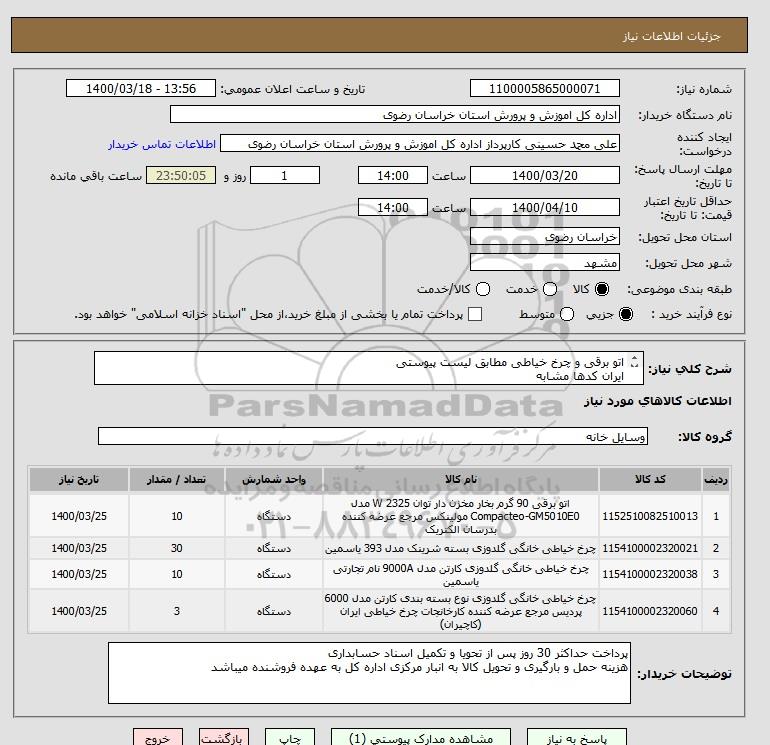Screen dimensions: 770x745
Task: Click the response deadline time 14:00 field
Action: point(393,176)
